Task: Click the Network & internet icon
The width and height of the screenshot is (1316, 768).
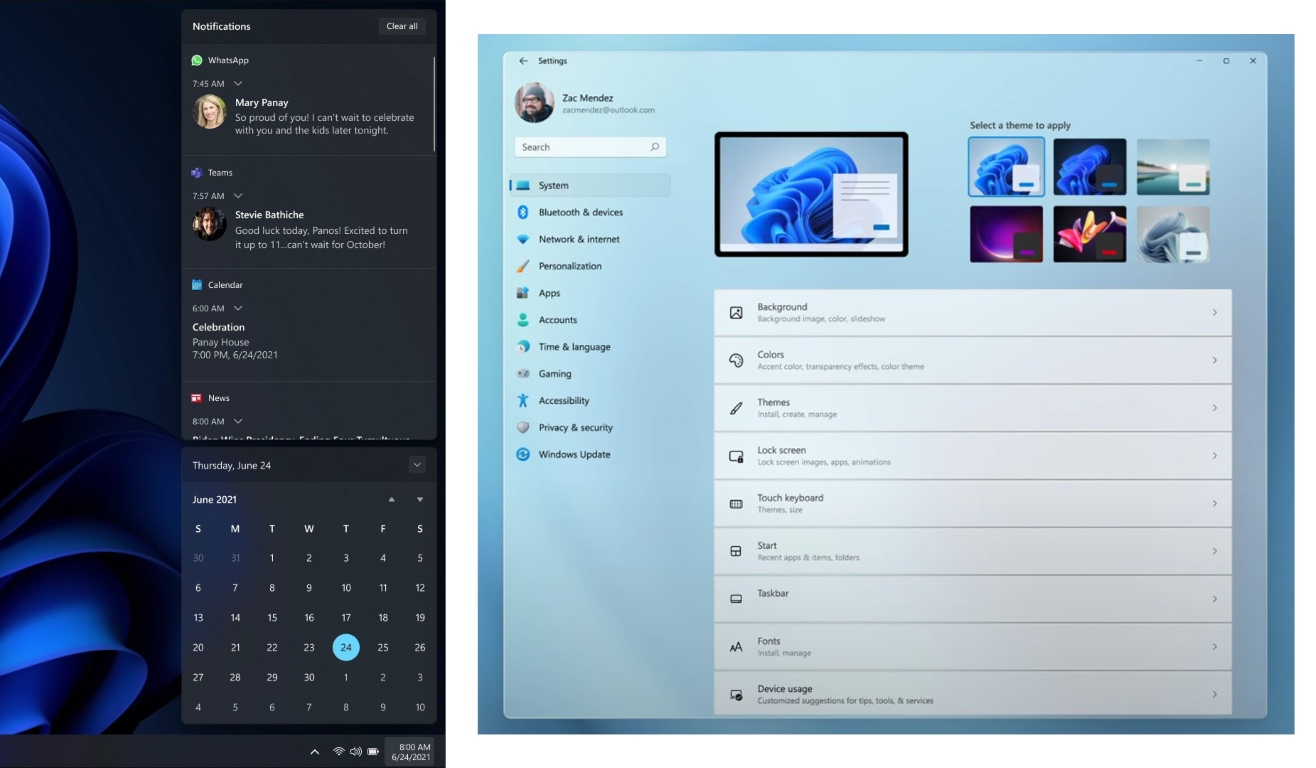Action: (x=522, y=239)
